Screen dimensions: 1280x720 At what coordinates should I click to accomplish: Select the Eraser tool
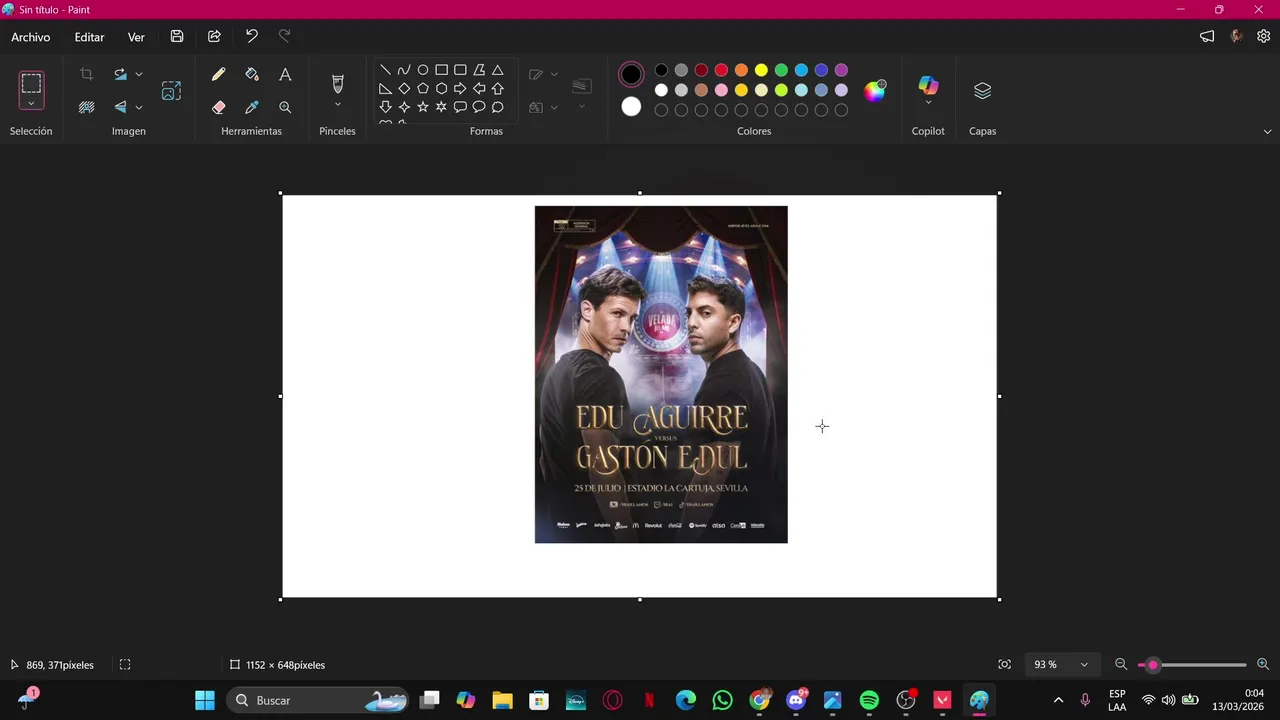click(x=218, y=107)
